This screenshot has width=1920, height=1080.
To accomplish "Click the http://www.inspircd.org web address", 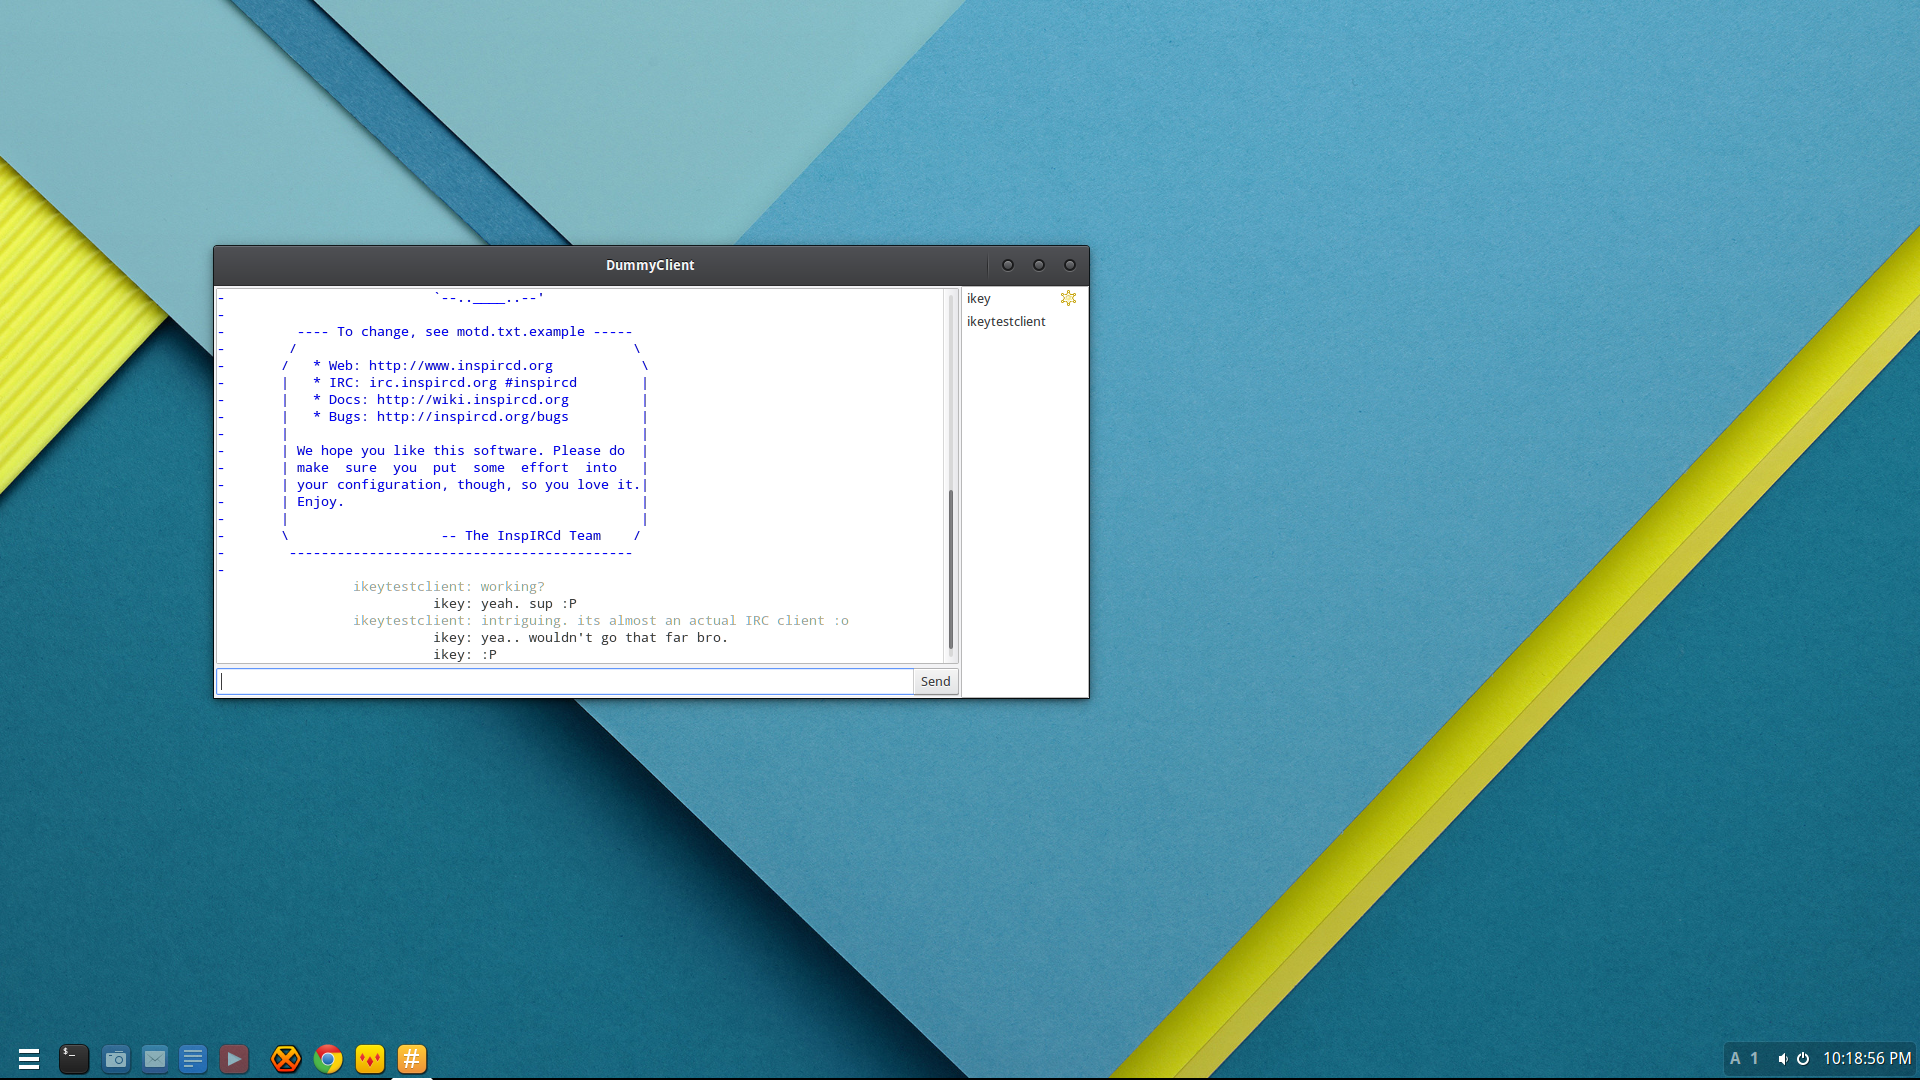I will pos(460,366).
